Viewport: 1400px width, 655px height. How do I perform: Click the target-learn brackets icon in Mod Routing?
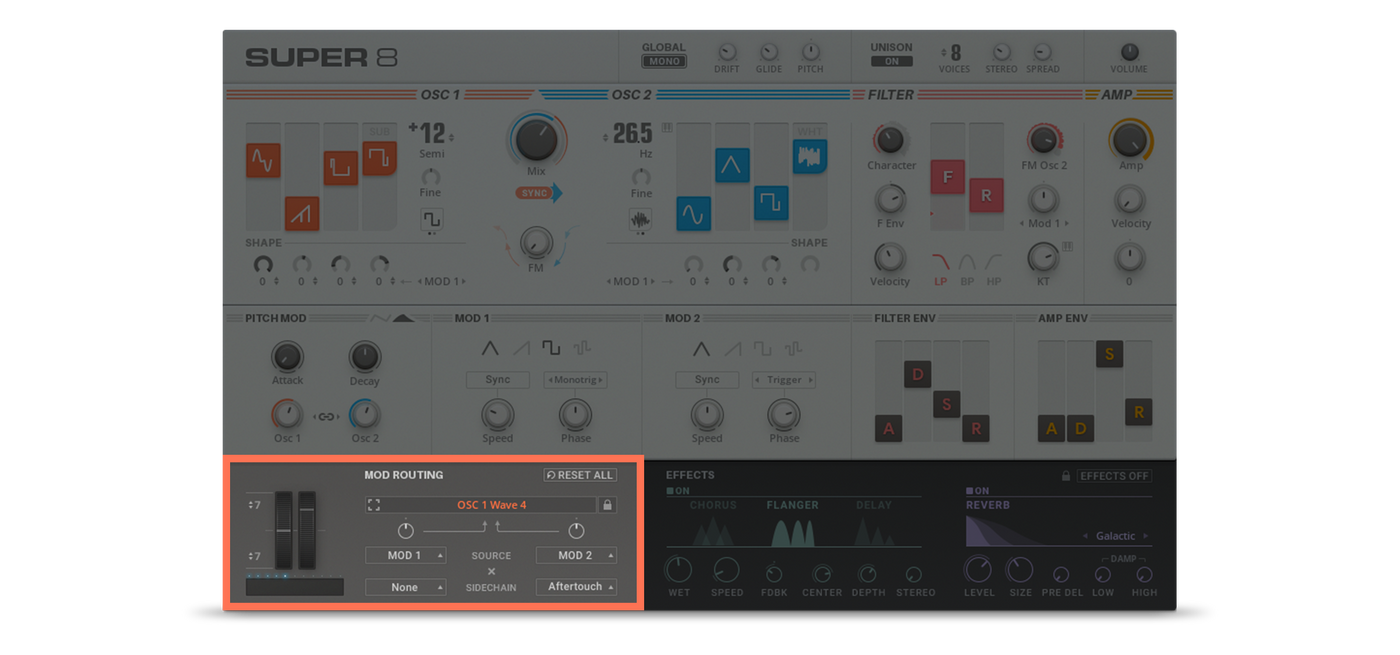(373, 505)
